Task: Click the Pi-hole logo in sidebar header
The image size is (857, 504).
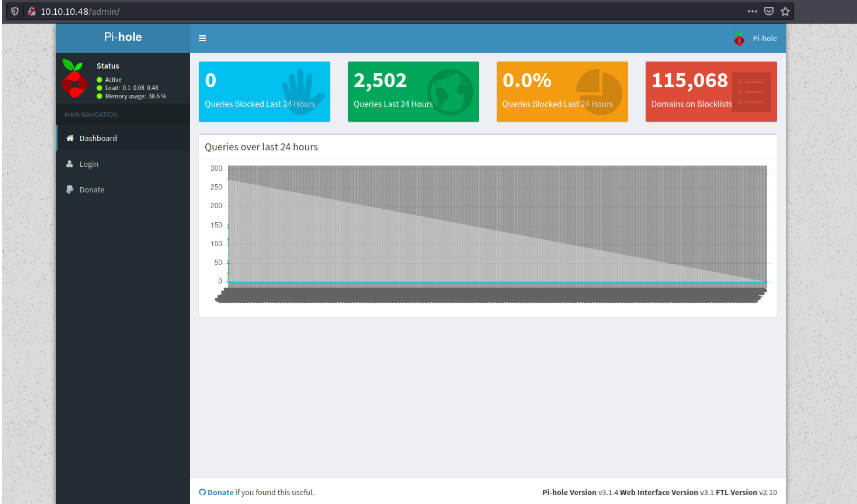Action: [123, 37]
